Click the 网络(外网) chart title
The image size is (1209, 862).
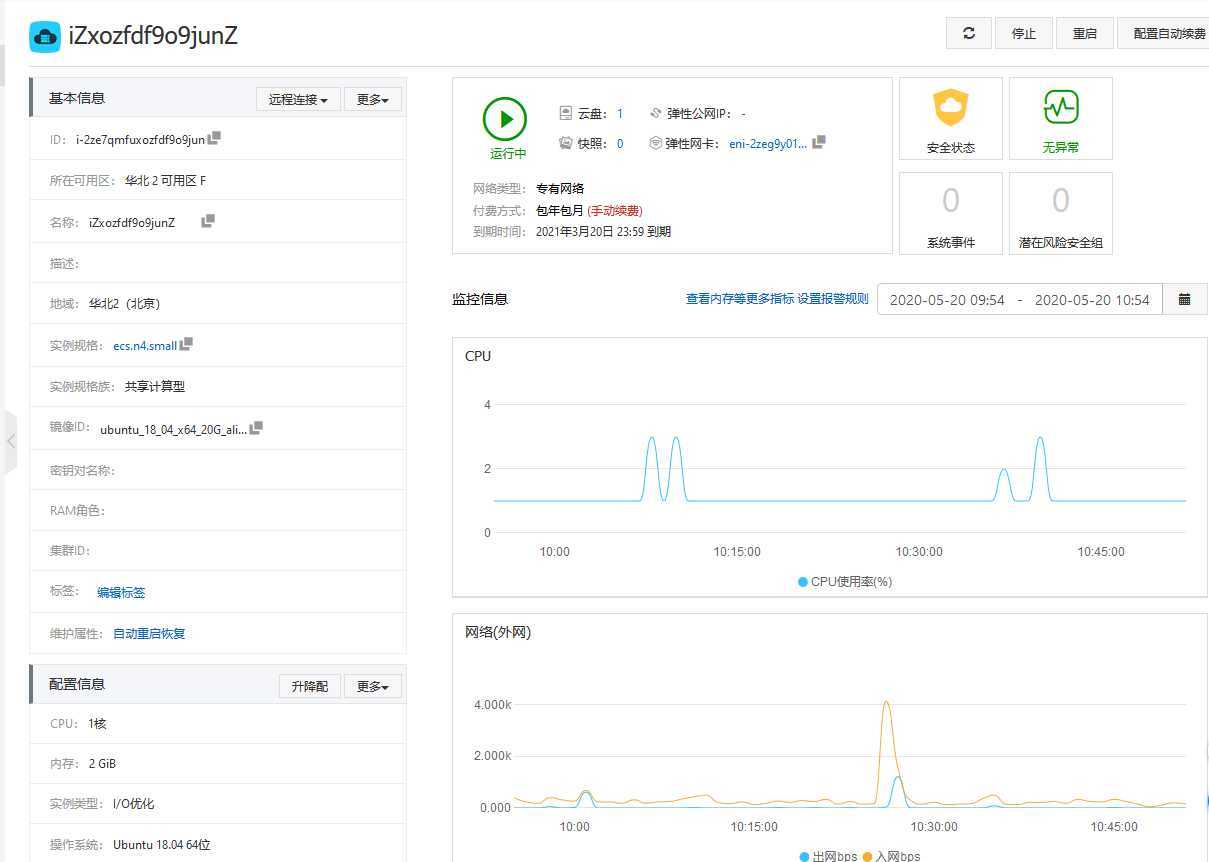coord(498,632)
